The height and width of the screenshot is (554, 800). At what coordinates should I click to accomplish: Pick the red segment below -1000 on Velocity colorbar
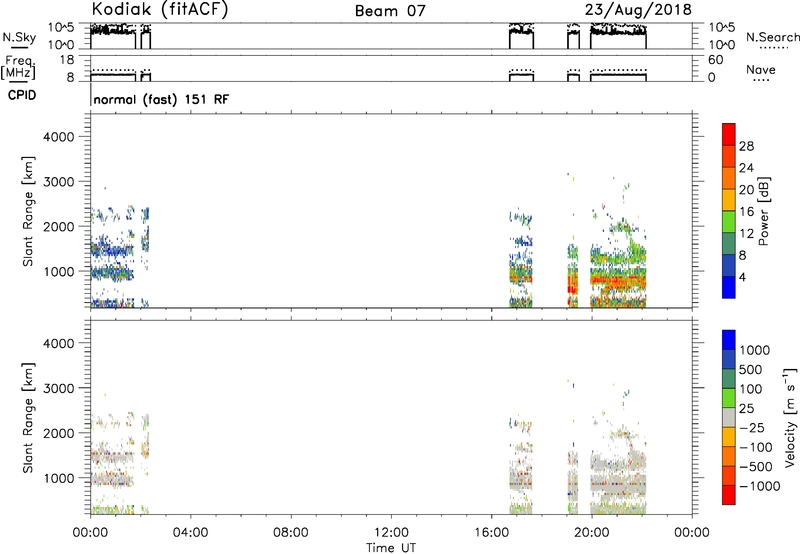click(729, 495)
